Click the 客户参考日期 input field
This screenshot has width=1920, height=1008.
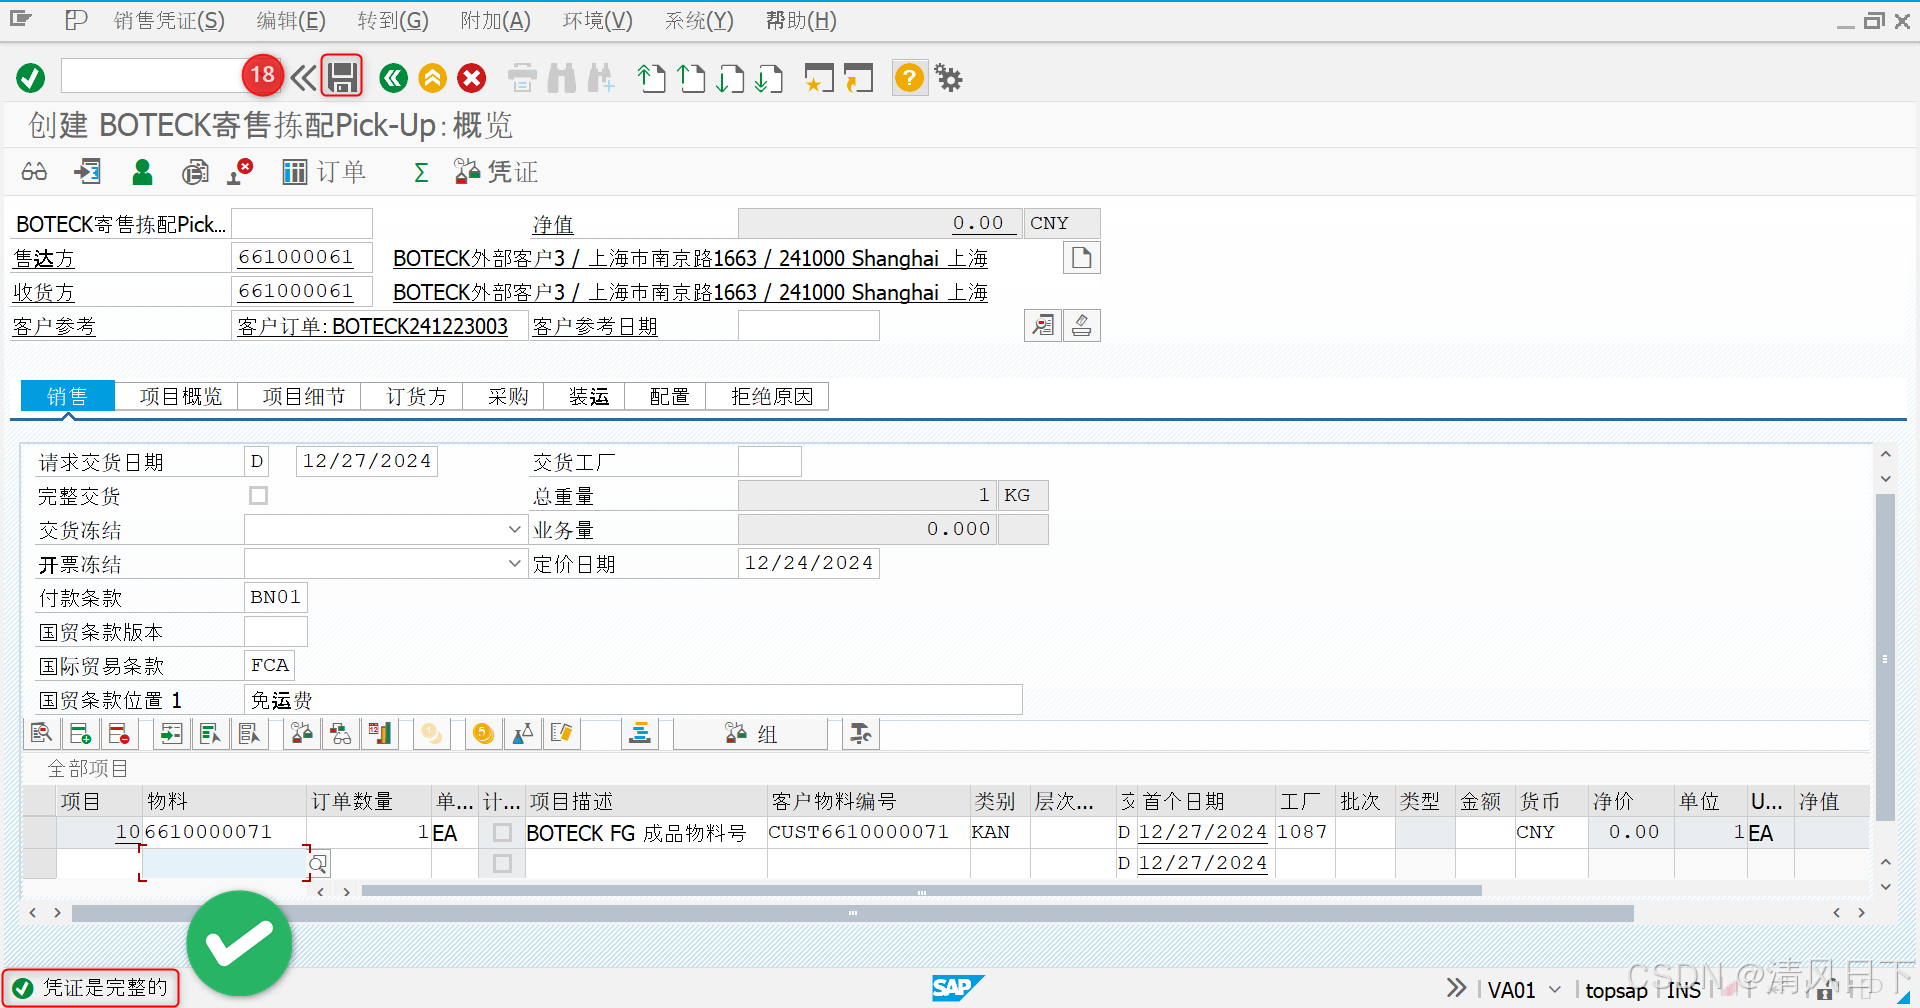click(809, 326)
